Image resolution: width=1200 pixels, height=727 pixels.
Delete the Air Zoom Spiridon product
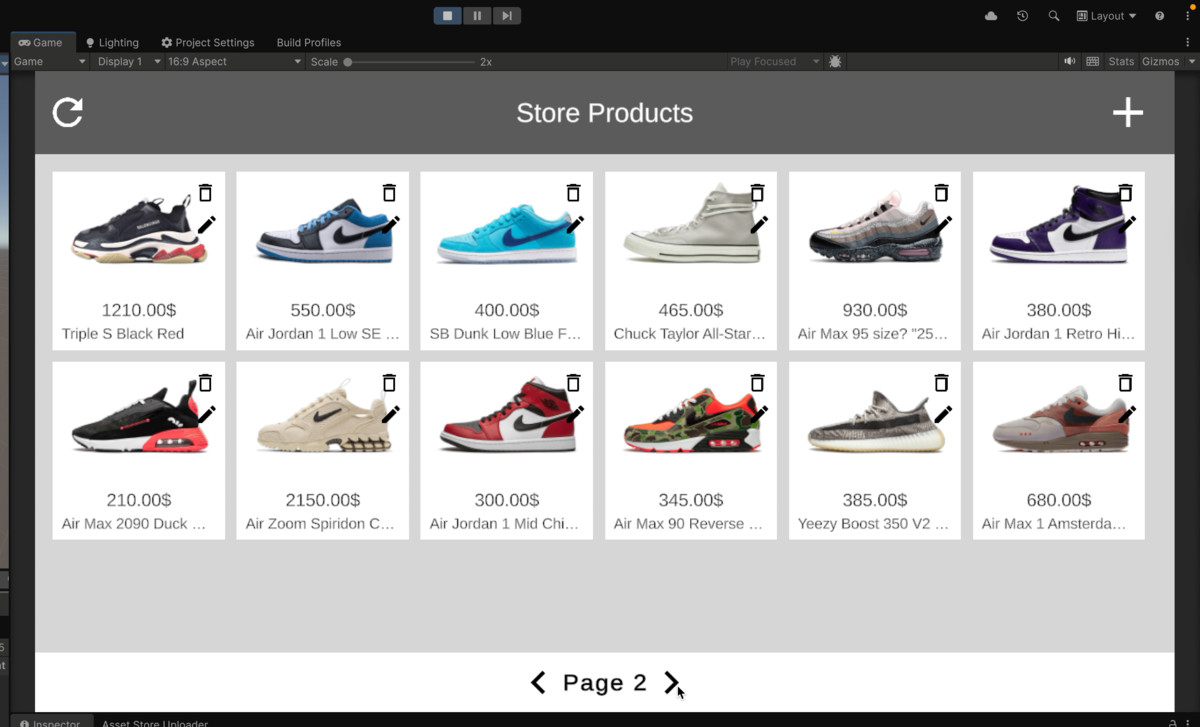pos(389,382)
